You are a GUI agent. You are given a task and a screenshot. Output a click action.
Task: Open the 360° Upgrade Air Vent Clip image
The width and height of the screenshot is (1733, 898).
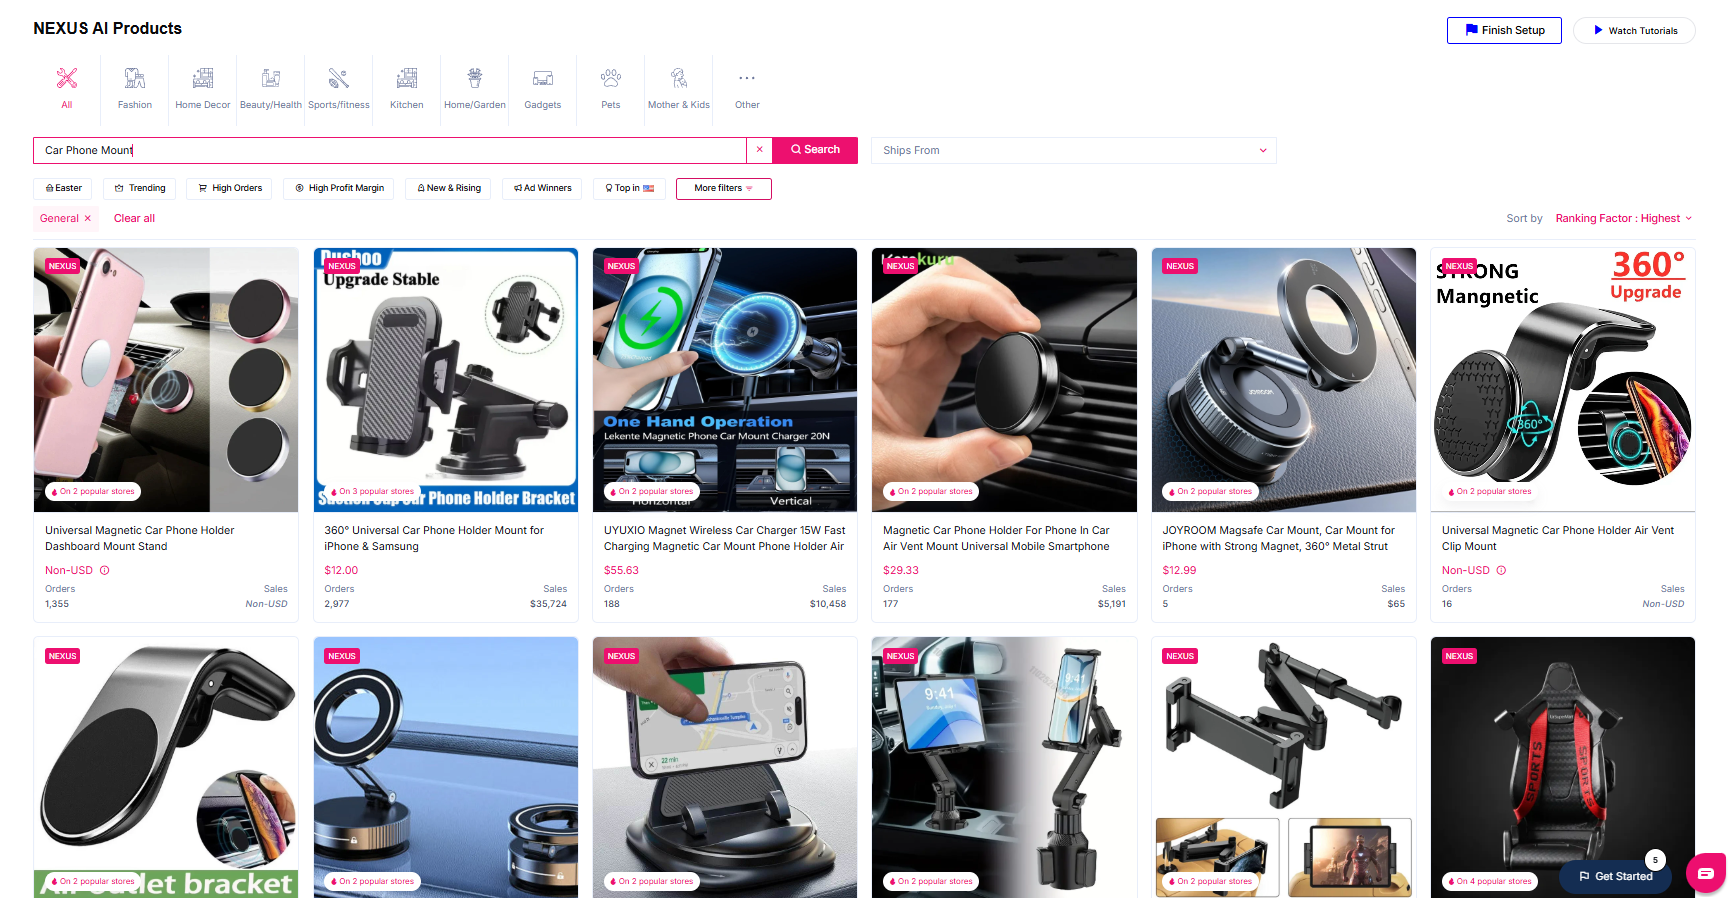point(1563,380)
